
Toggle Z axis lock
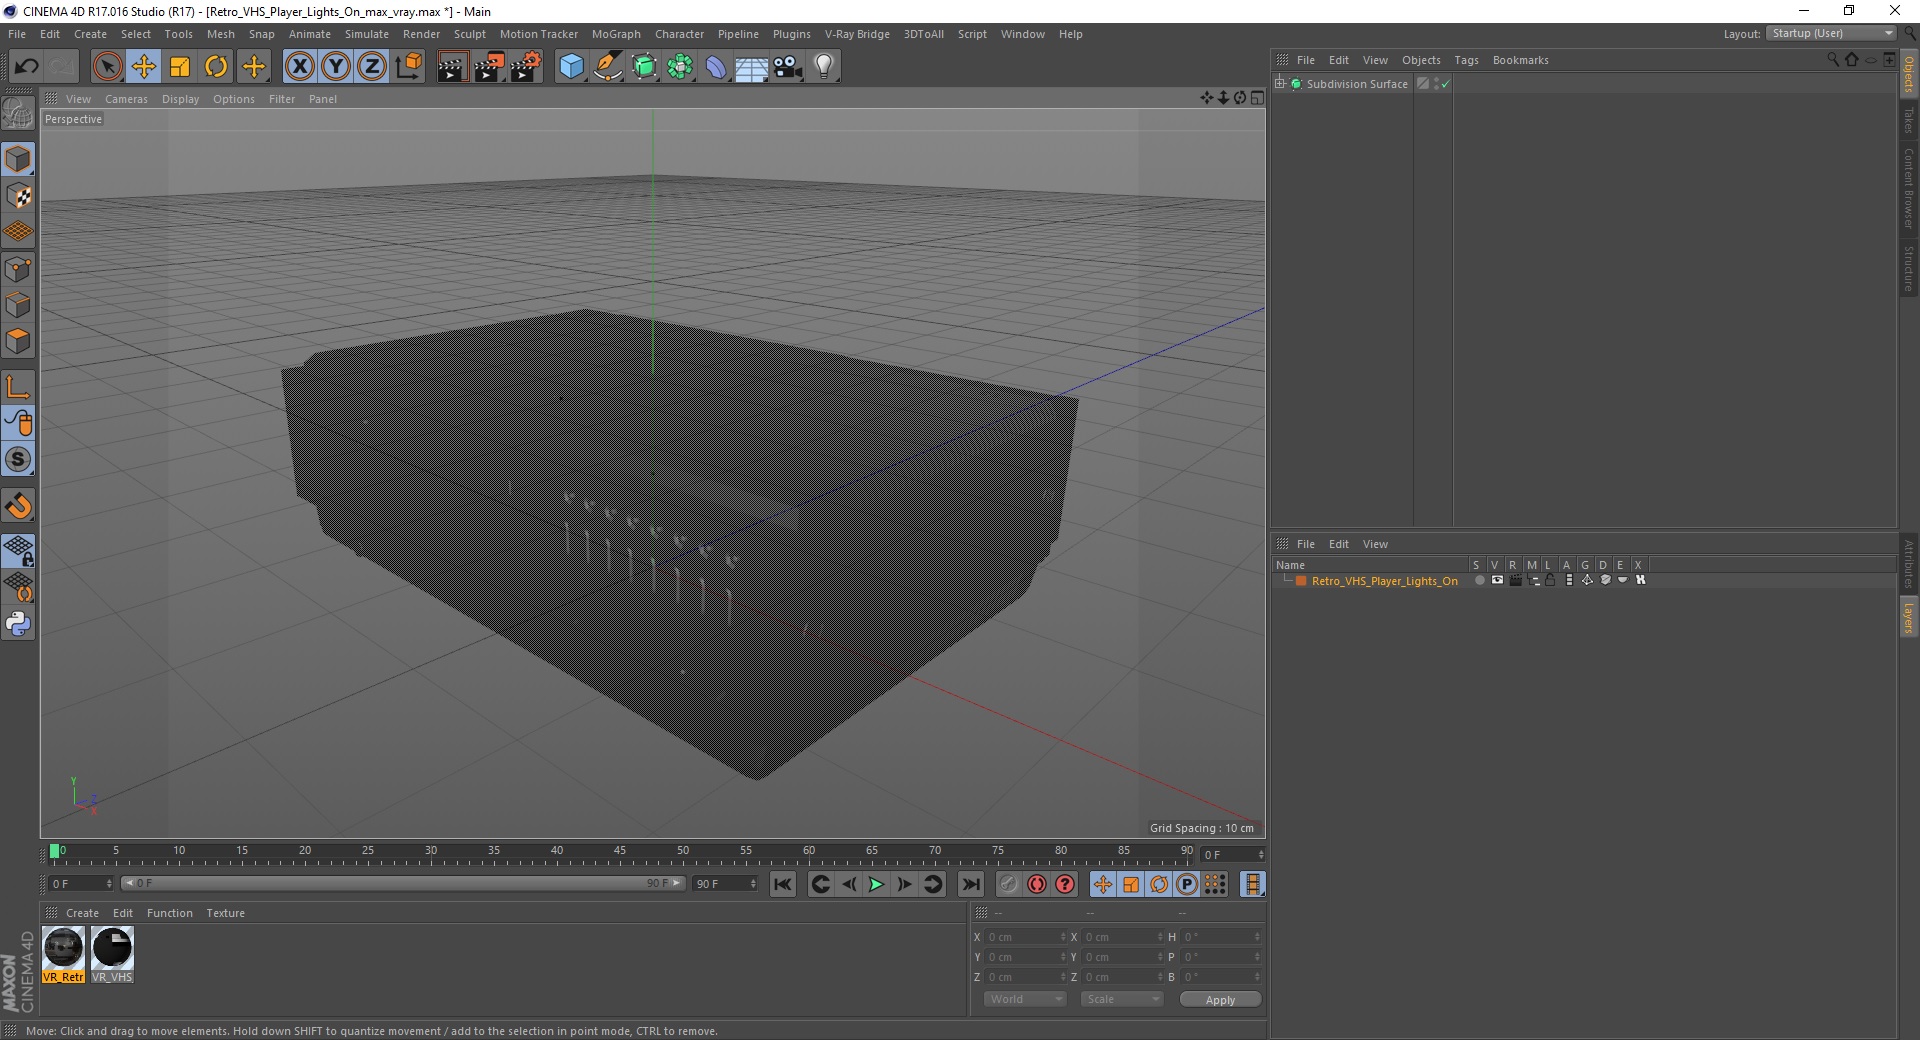pyautogui.click(x=372, y=67)
